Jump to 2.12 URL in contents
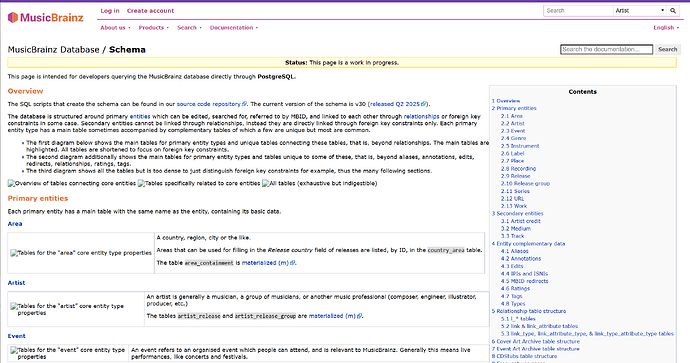 tap(513, 199)
